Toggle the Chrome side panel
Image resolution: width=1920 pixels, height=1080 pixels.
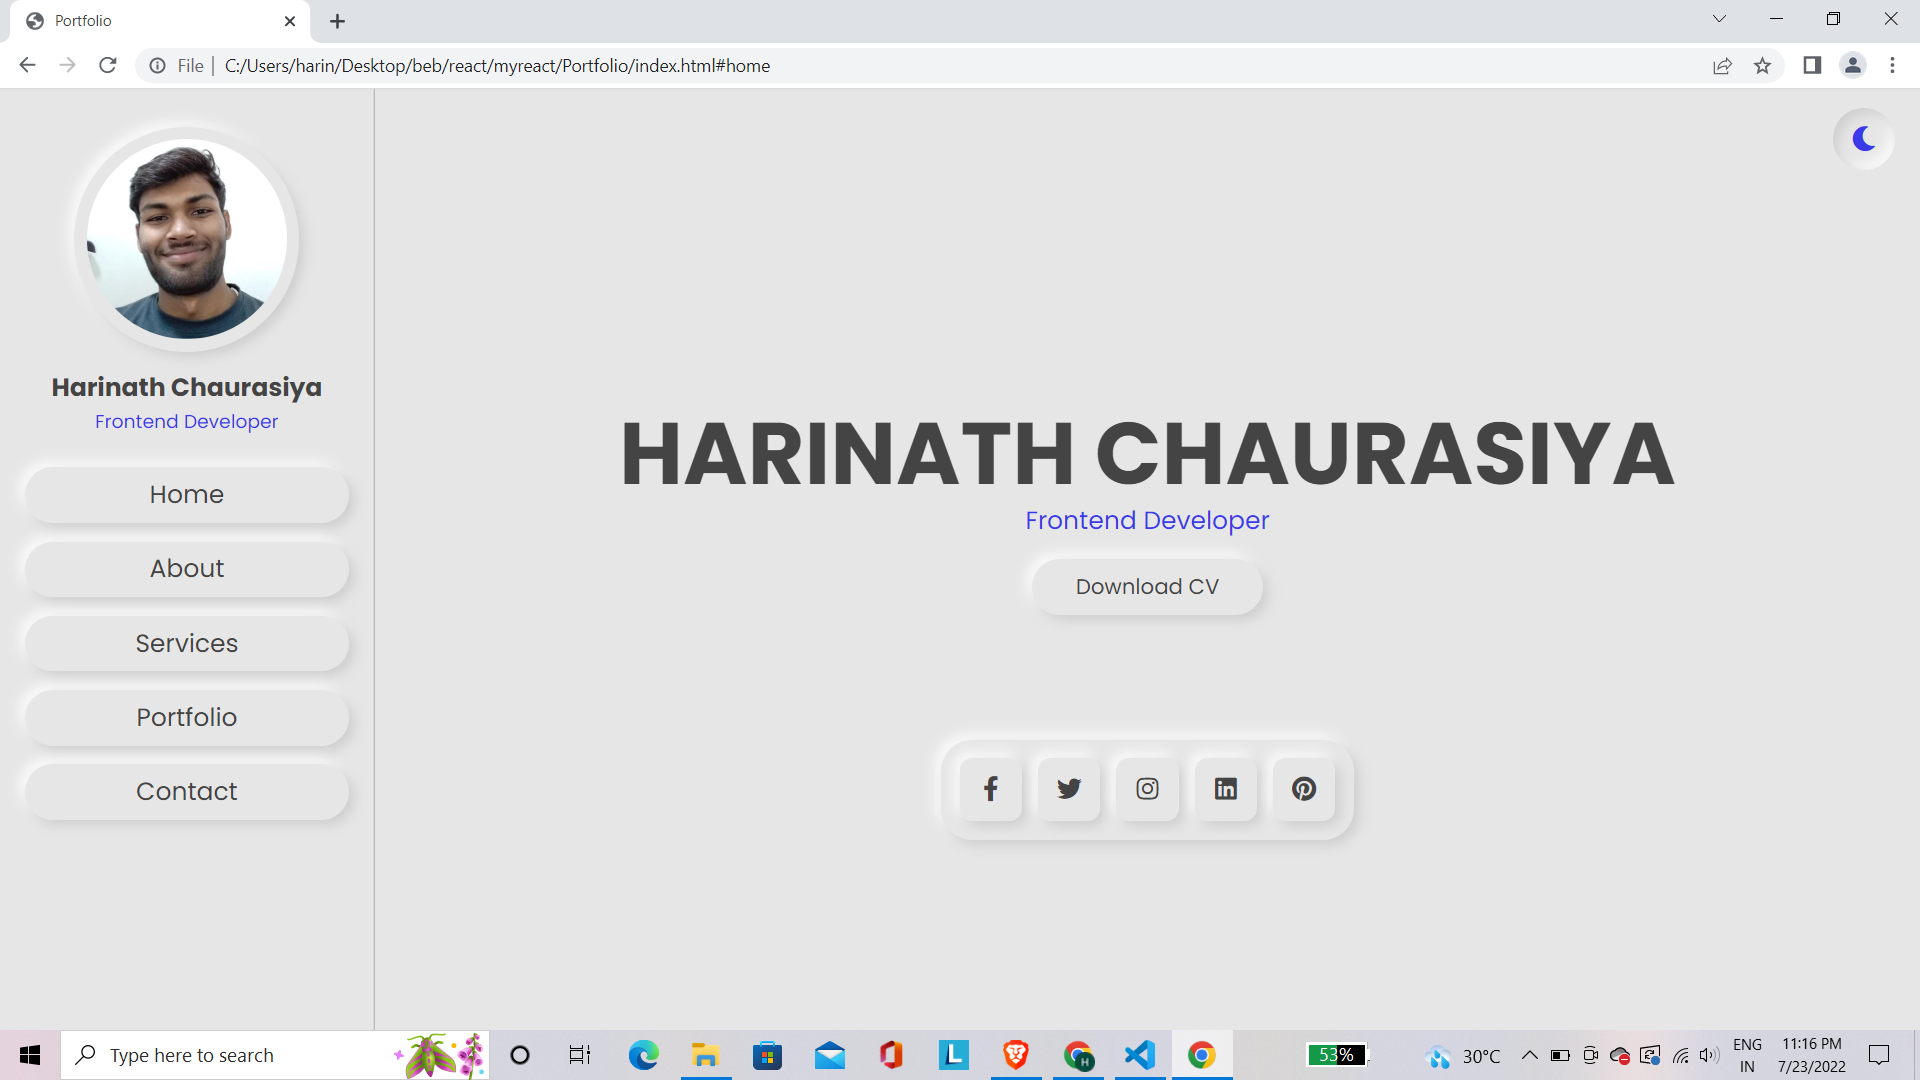tap(1812, 65)
